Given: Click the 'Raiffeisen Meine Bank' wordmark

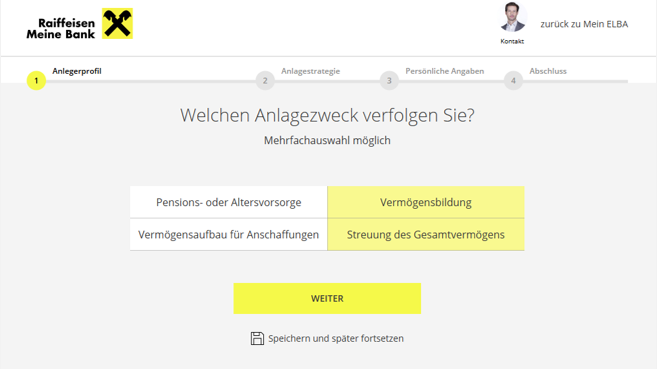Looking at the screenshot, I should 61,28.
